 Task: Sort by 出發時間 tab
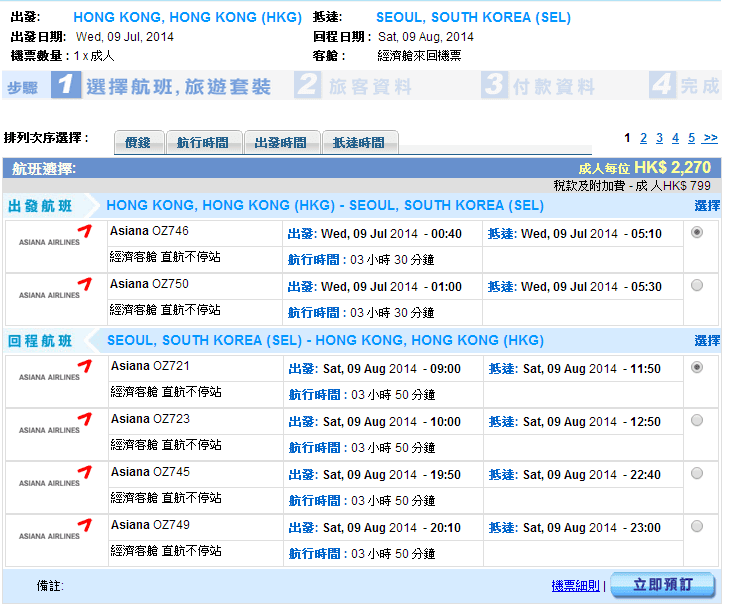(282, 143)
